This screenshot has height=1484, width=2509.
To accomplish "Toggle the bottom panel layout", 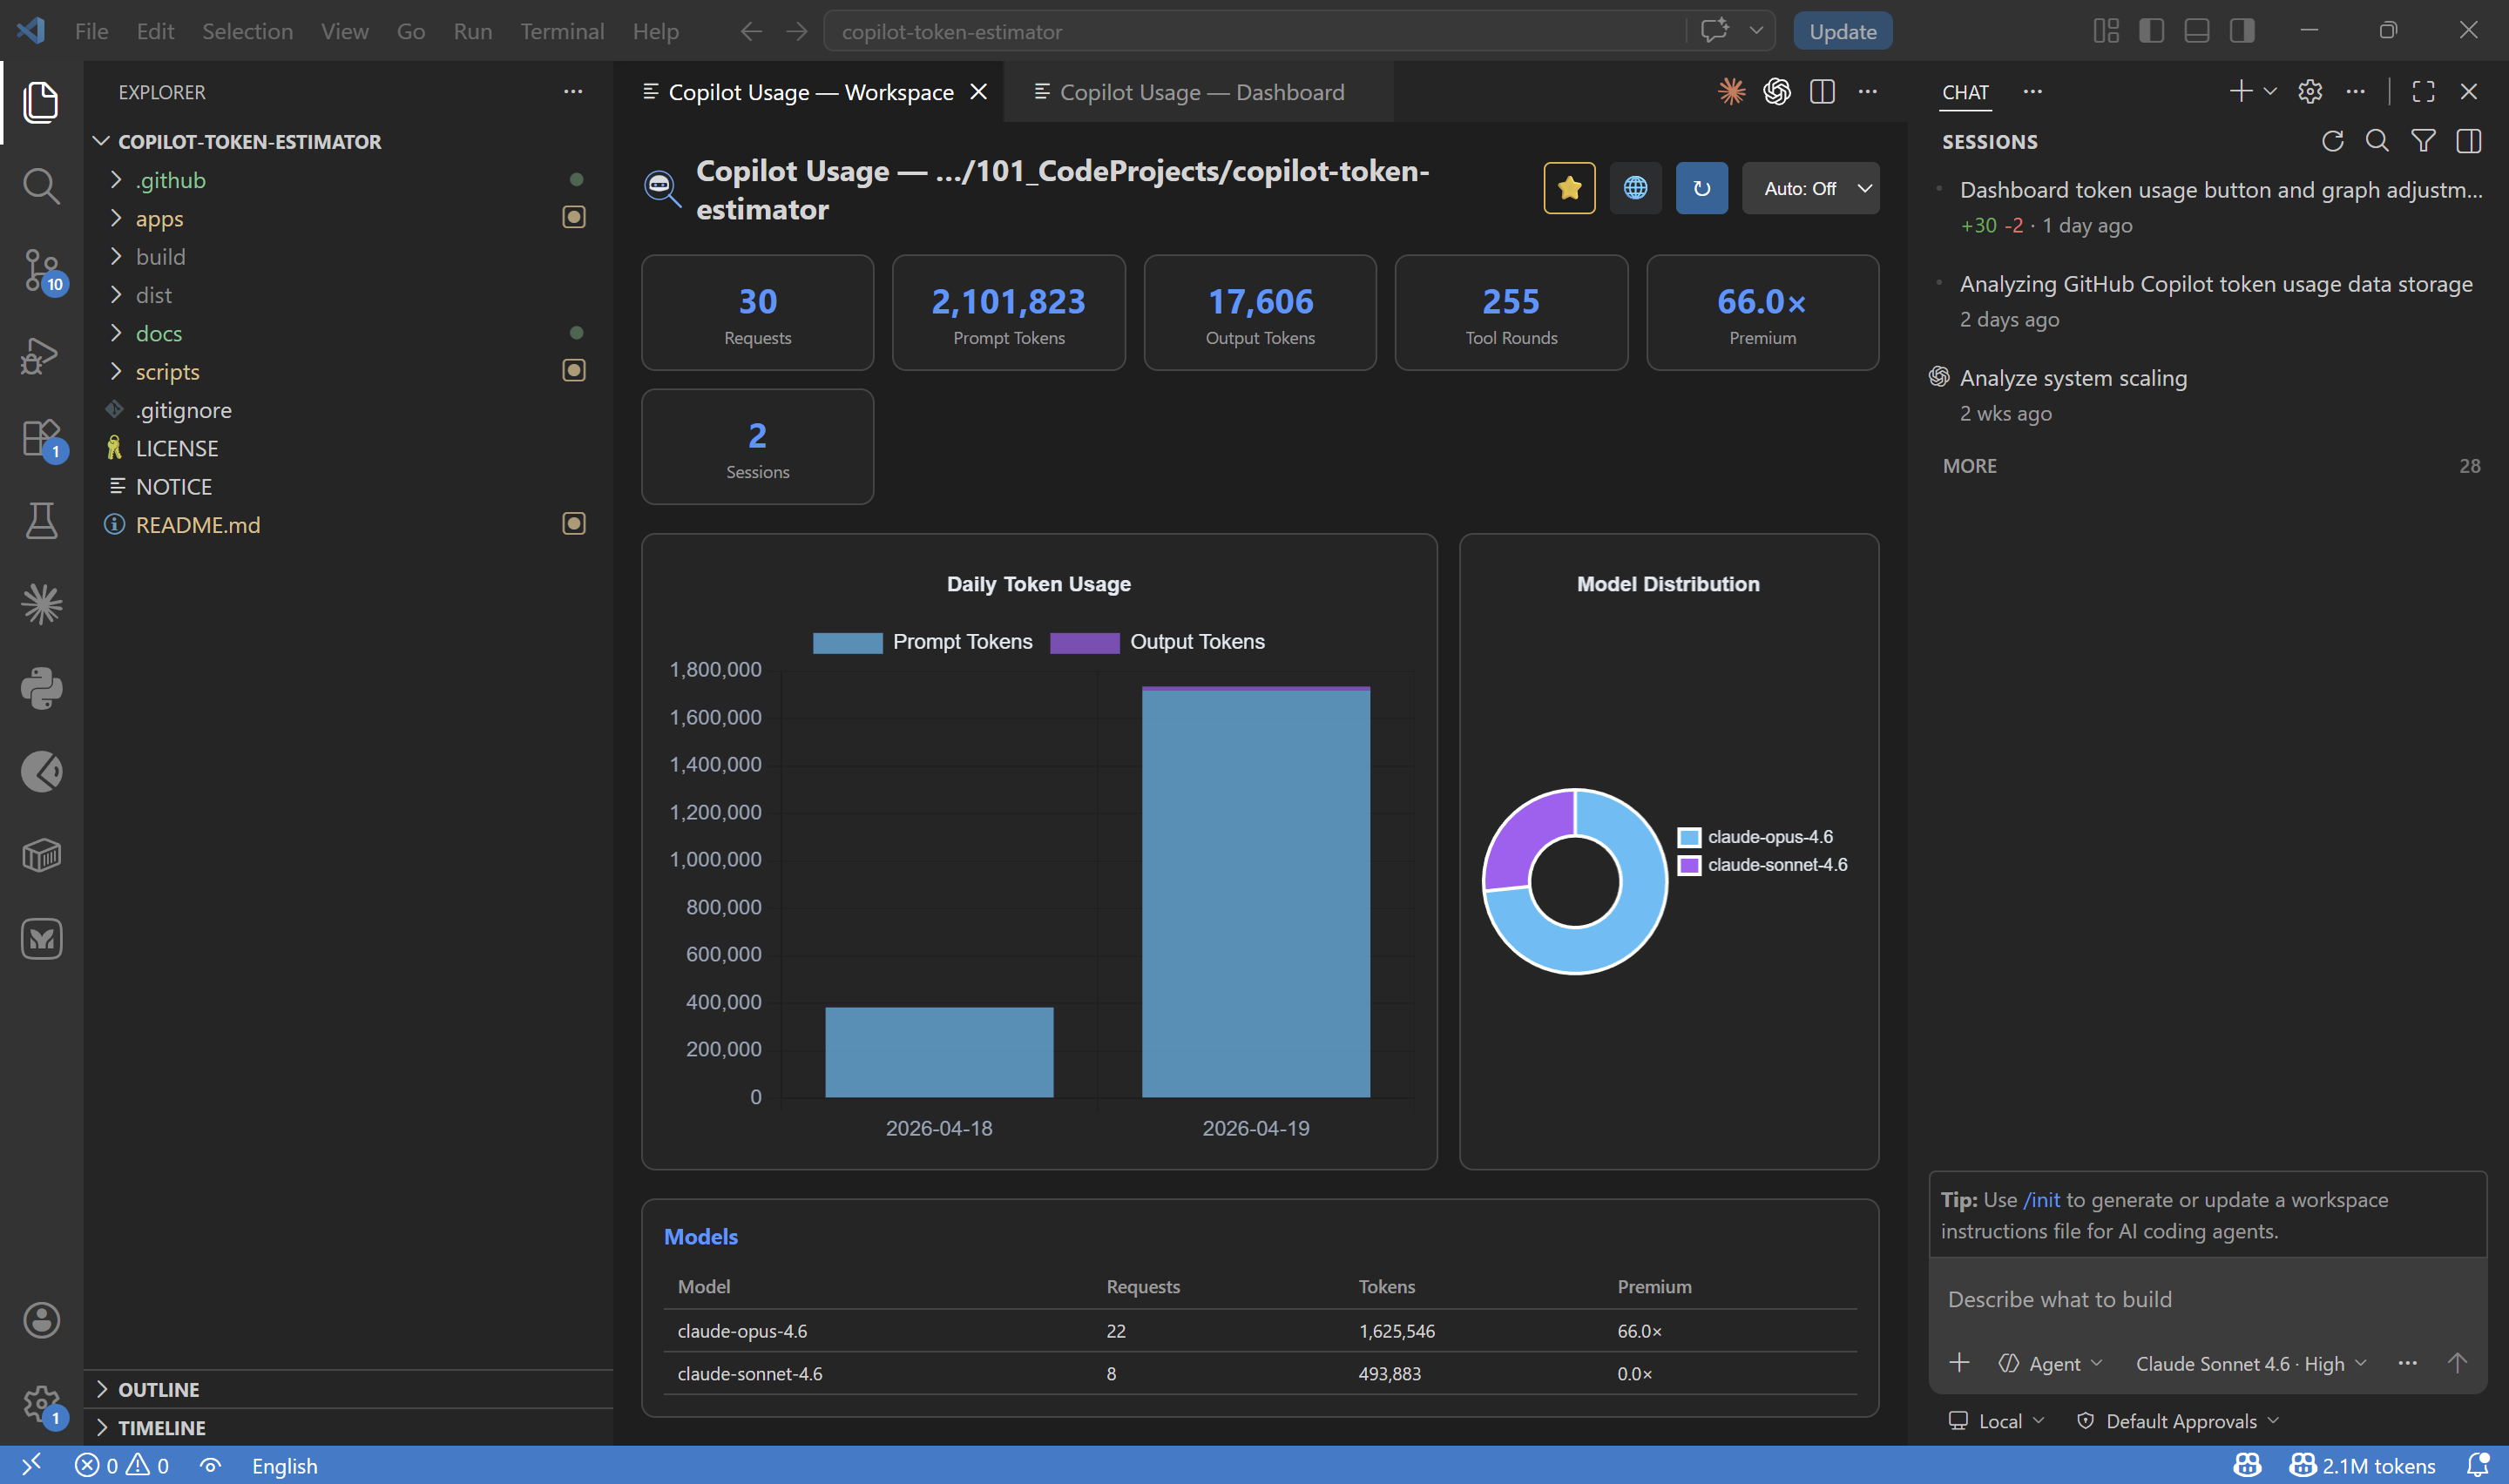I will (2197, 31).
